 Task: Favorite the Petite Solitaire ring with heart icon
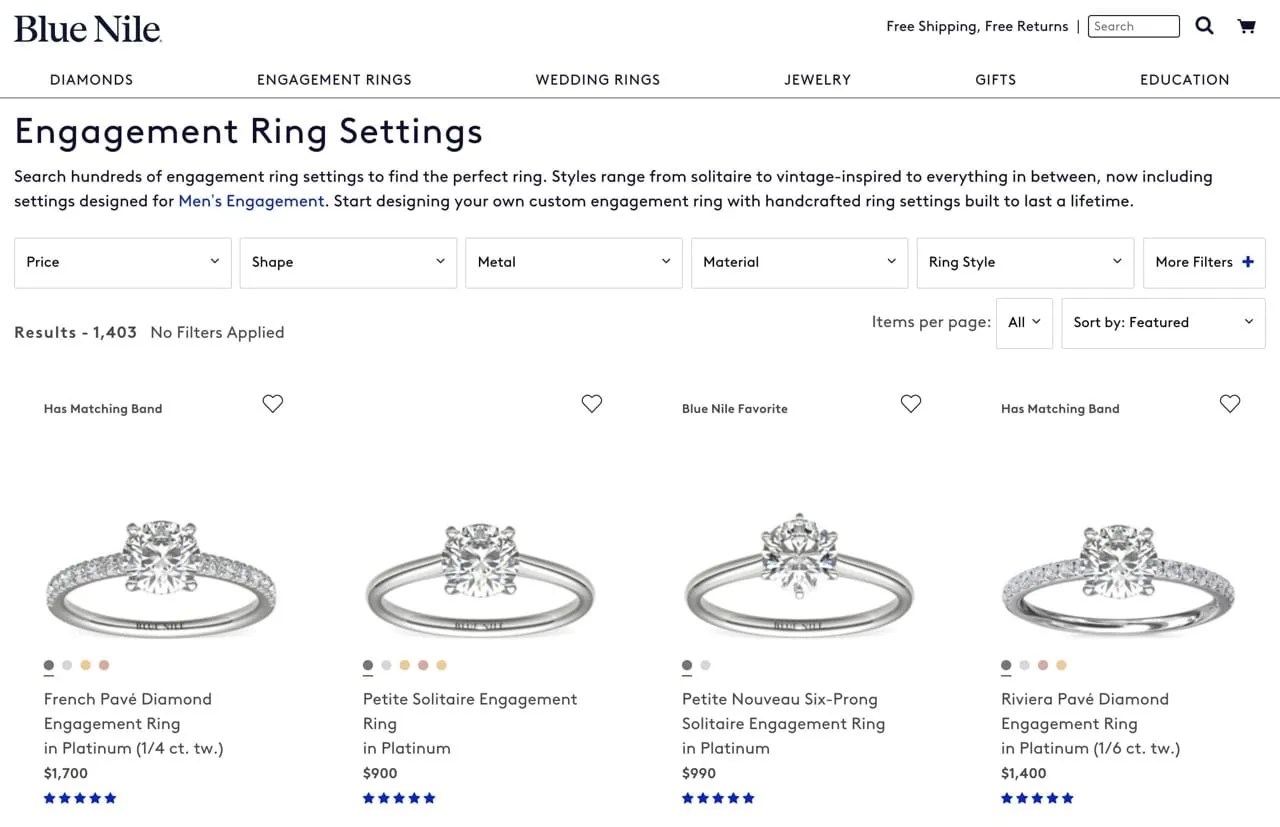pyautogui.click(x=591, y=403)
